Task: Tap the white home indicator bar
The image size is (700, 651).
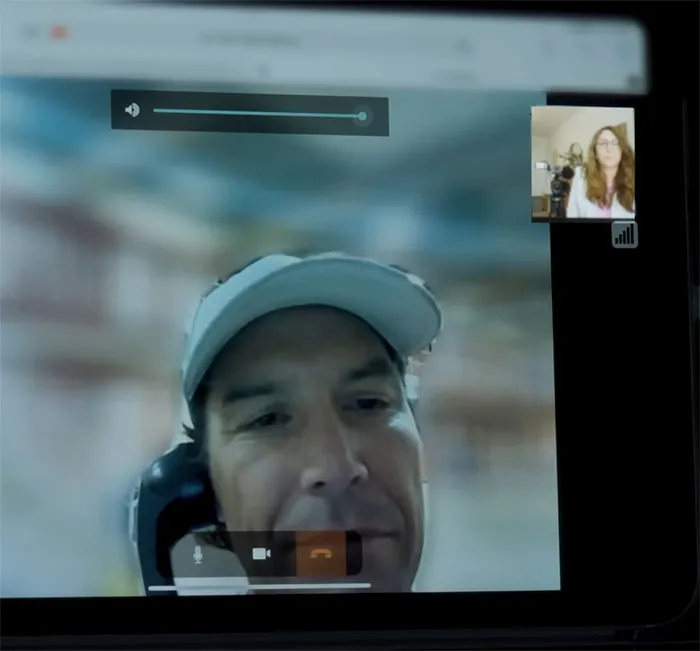Action: [x=259, y=587]
